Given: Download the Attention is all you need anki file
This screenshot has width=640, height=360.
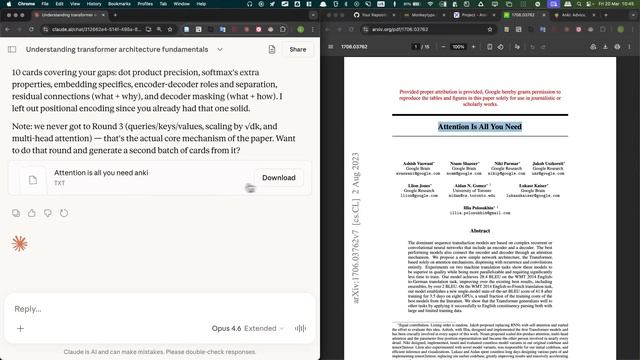Looking at the screenshot, I should coord(279,178).
